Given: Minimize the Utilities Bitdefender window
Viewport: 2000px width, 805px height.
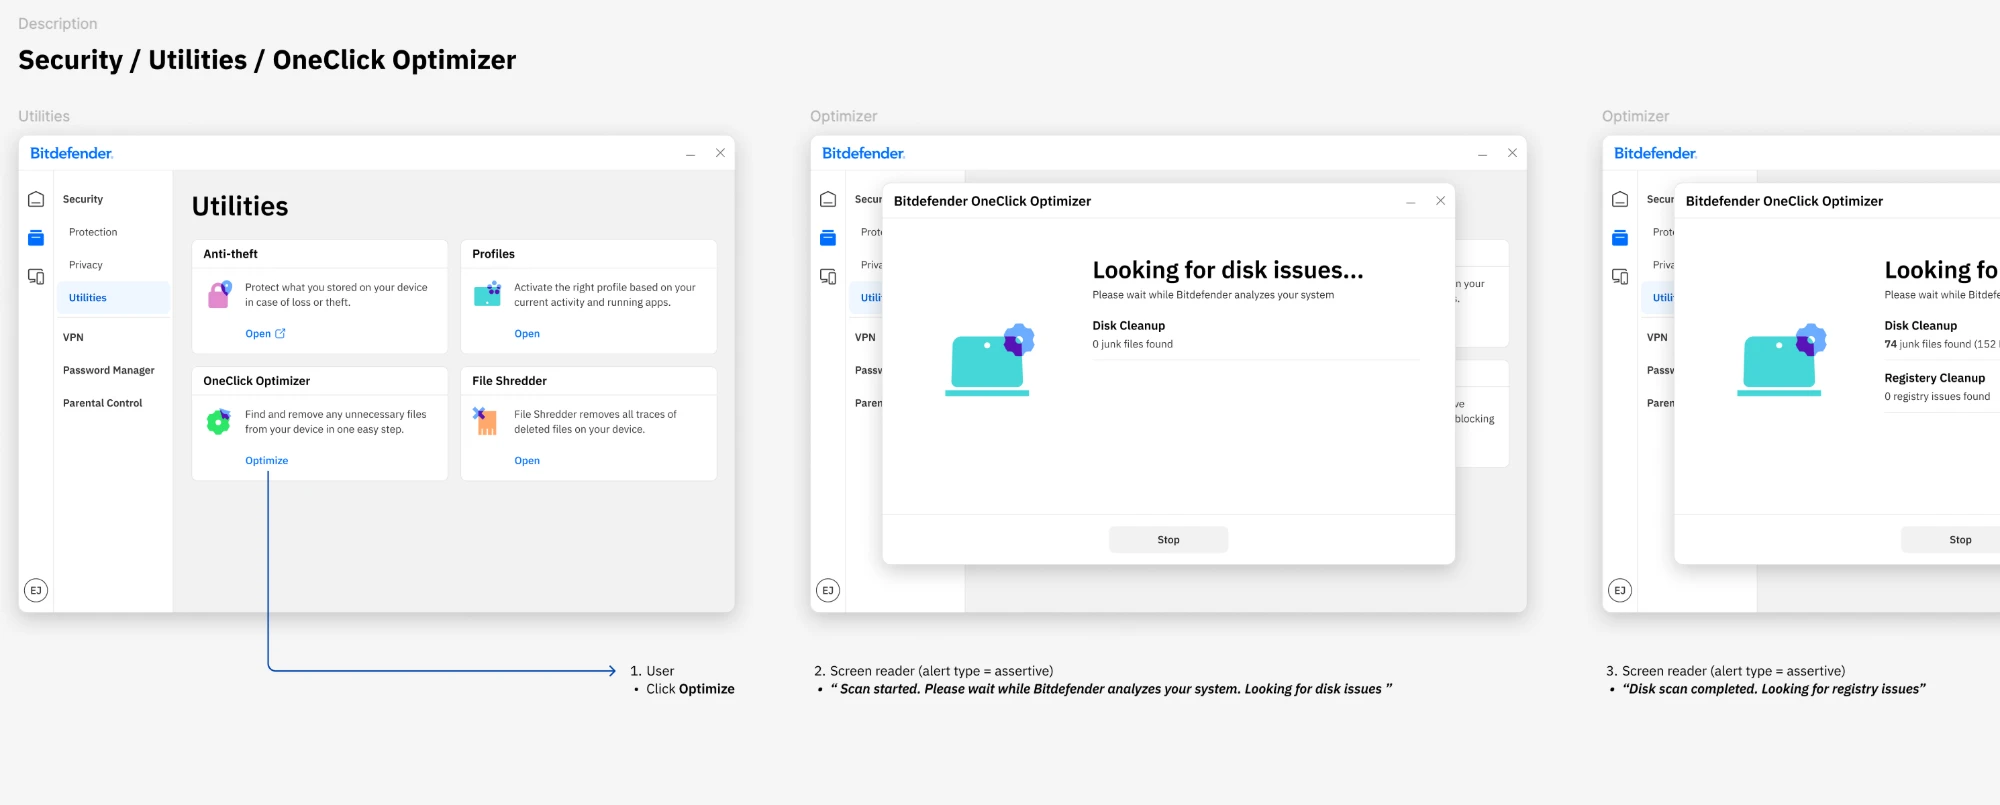Looking at the screenshot, I should 690,154.
